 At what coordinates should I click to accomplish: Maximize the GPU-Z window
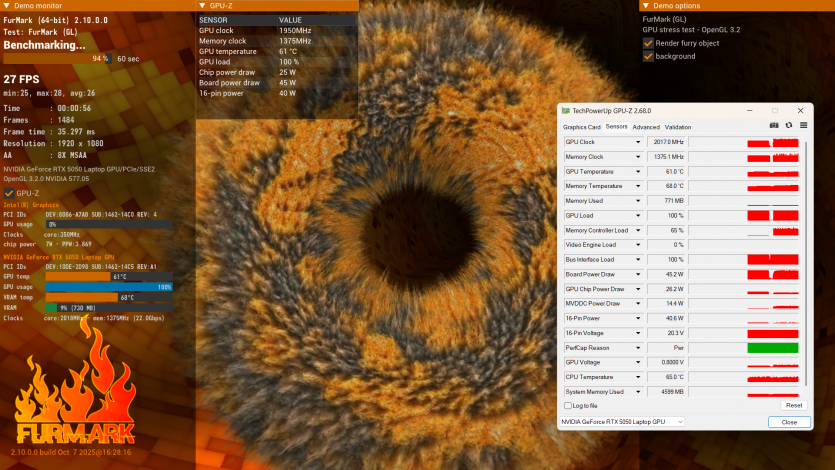774,110
